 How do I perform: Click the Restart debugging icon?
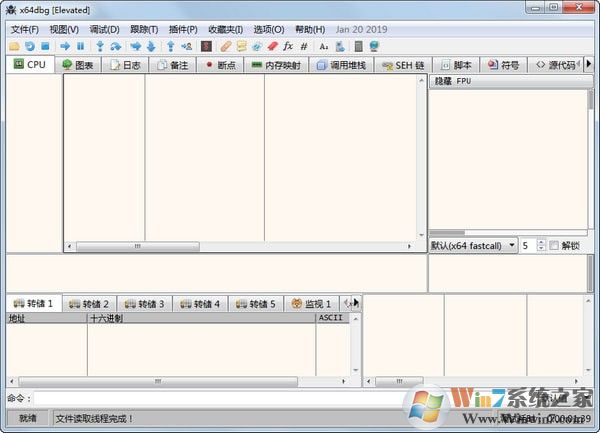30,46
